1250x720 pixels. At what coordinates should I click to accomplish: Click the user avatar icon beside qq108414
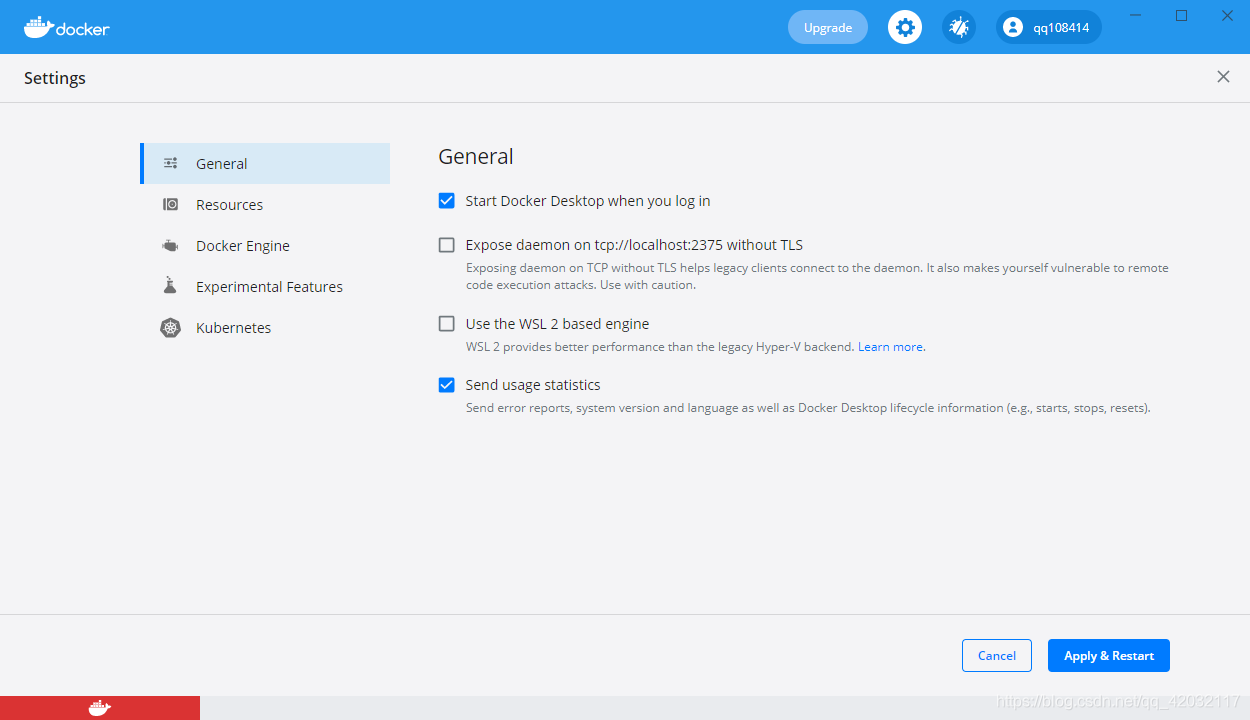pyautogui.click(x=1014, y=27)
